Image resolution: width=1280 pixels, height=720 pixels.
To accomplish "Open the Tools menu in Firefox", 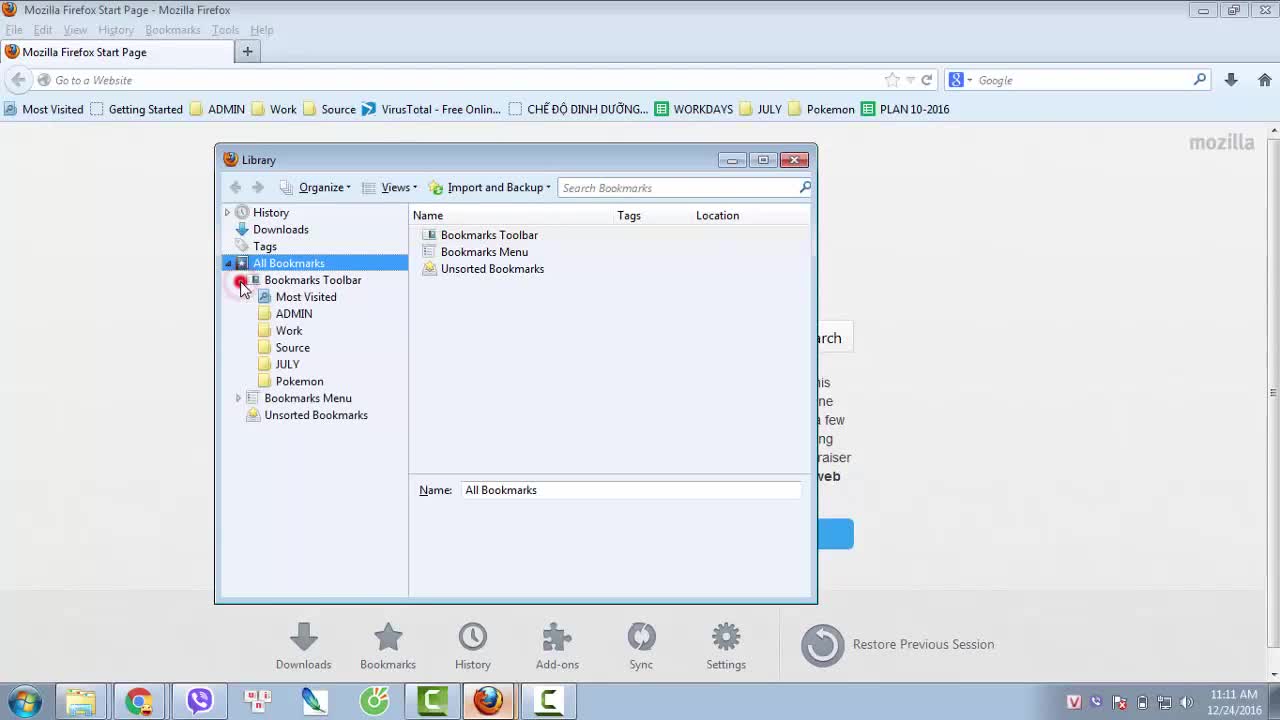I will point(225,30).
